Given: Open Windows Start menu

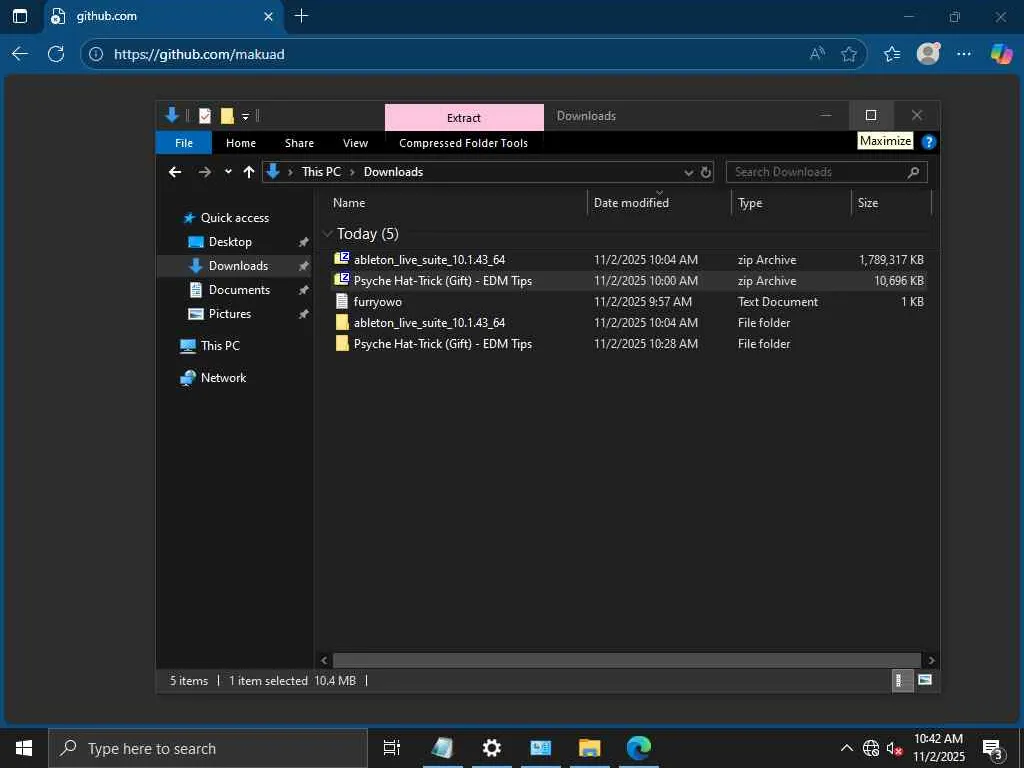Looking at the screenshot, I should pyautogui.click(x=24, y=748).
